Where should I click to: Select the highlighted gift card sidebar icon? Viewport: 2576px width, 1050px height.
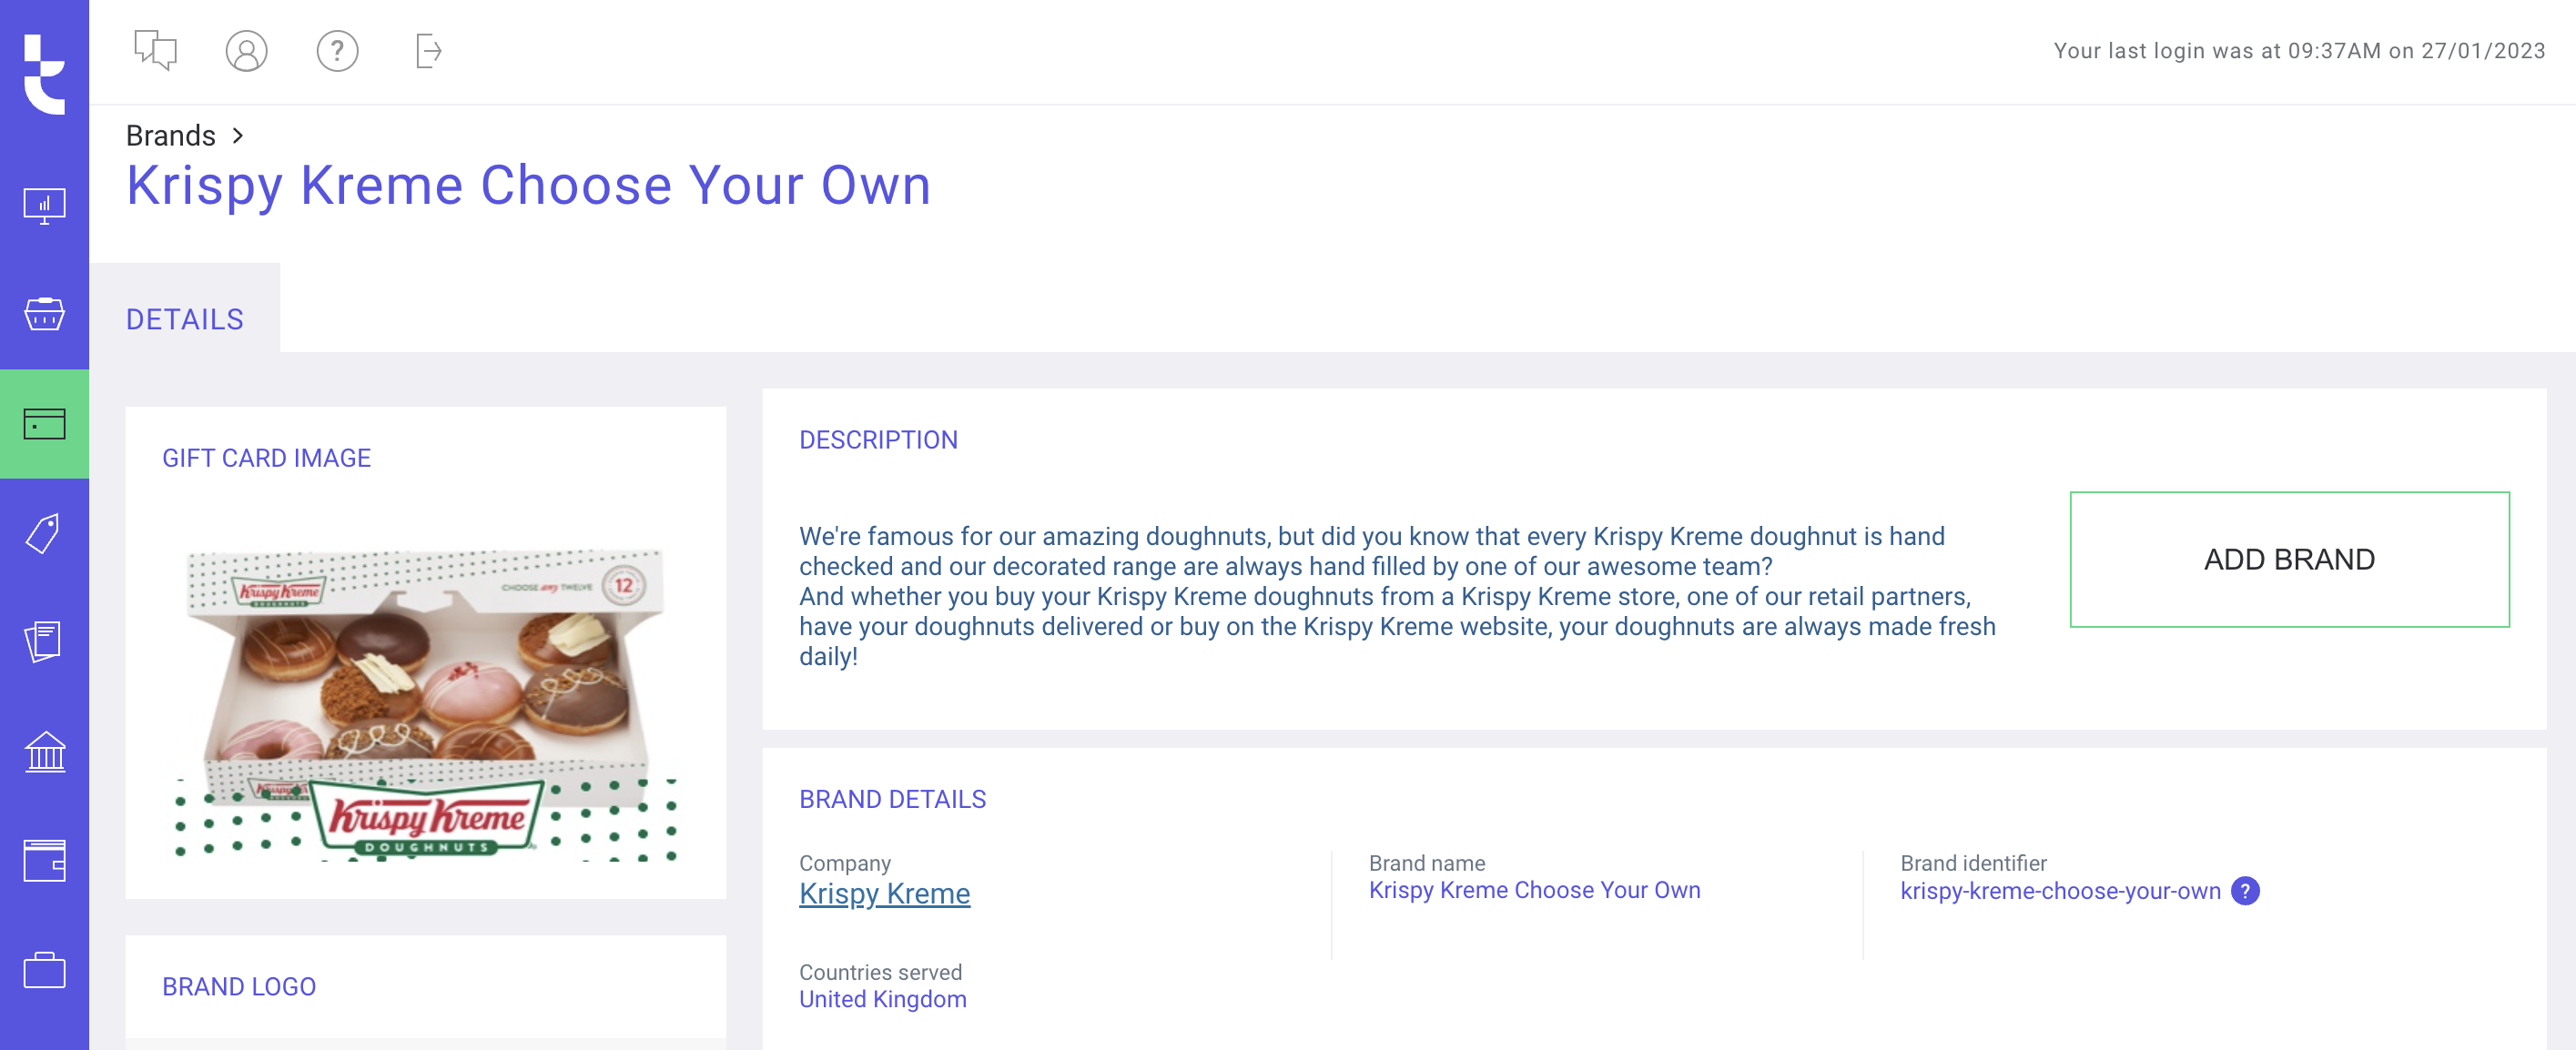click(x=44, y=424)
